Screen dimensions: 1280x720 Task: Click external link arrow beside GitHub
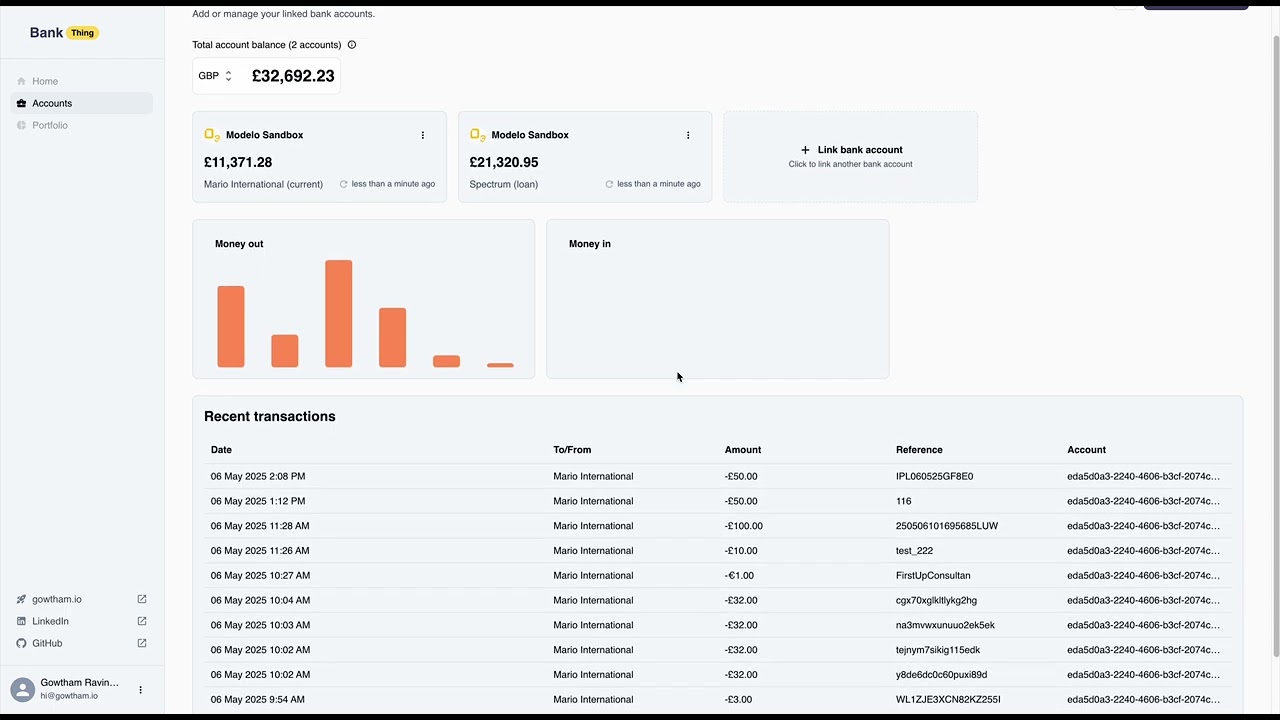(x=142, y=643)
